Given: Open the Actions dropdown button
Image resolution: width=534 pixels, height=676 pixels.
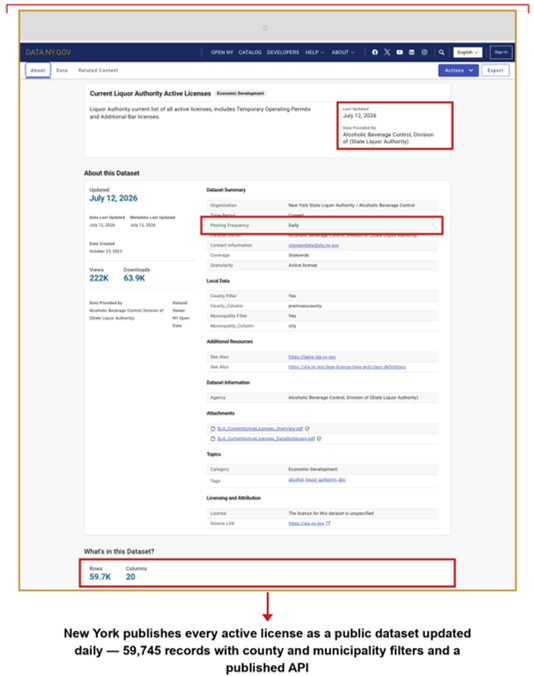Looking at the screenshot, I should click(x=458, y=70).
